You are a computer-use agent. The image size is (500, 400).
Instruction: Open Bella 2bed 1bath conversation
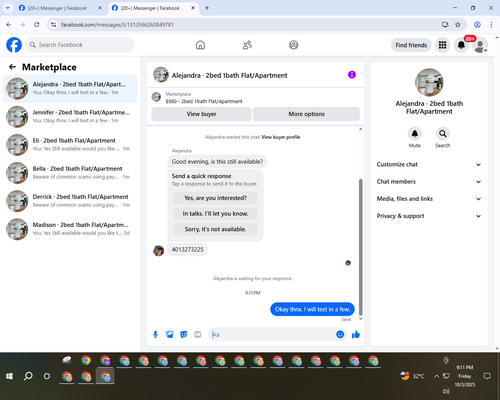(x=70, y=173)
